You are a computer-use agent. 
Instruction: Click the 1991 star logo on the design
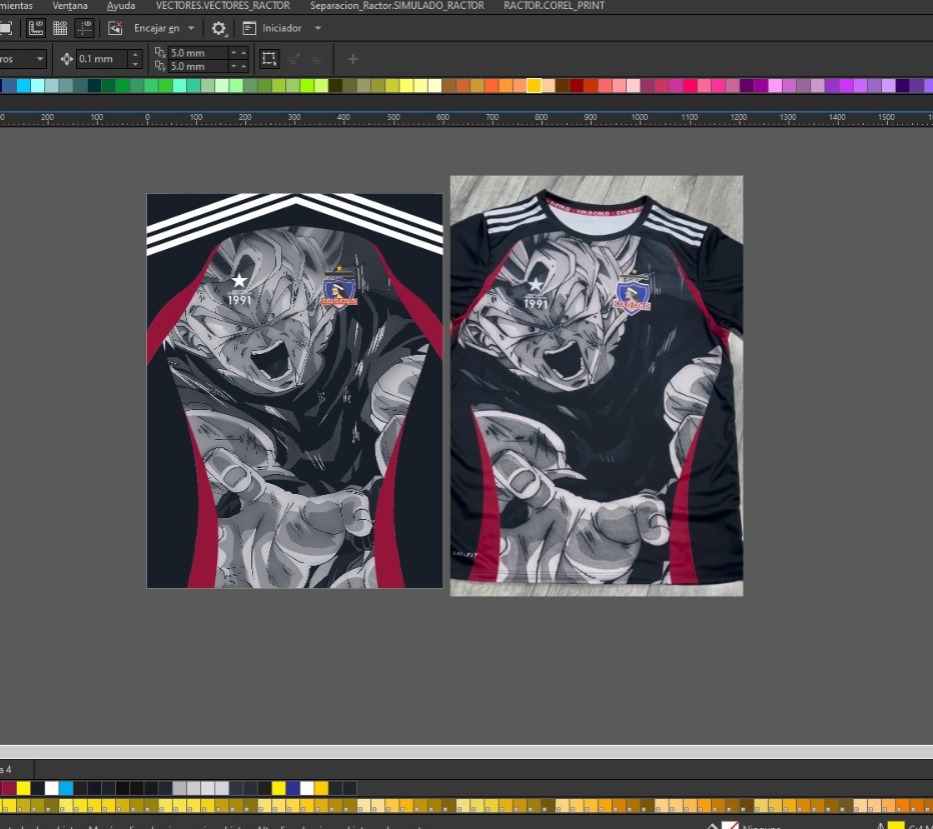pyautogui.click(x=239, y=289)
